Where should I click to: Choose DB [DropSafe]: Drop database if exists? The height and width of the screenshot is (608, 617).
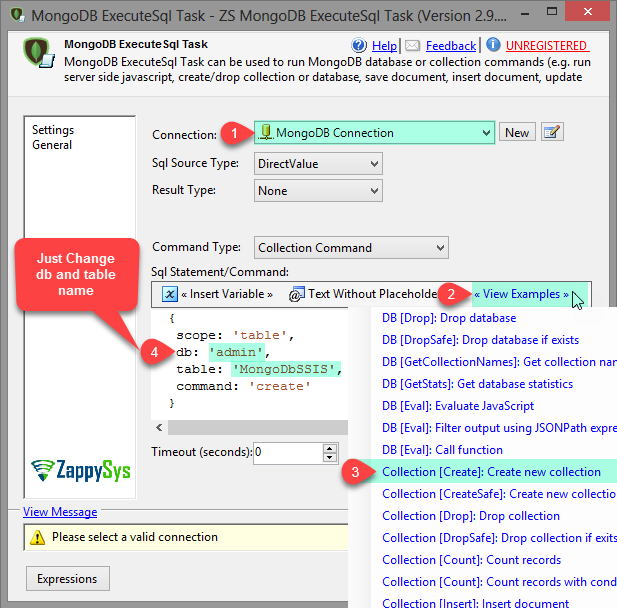tap(480, 340)
